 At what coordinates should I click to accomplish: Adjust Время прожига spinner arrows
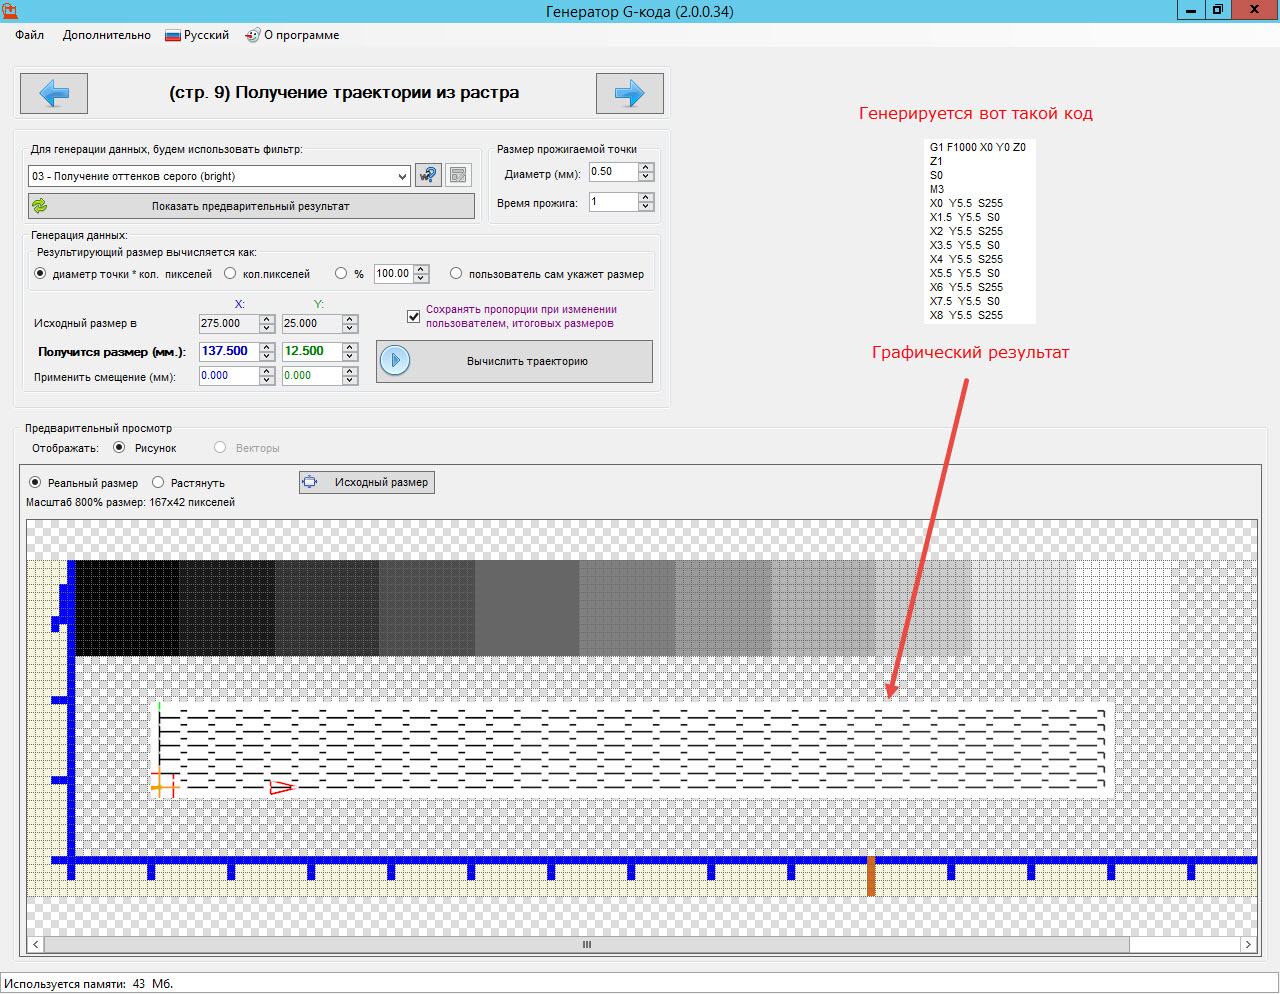pos(646,202)
